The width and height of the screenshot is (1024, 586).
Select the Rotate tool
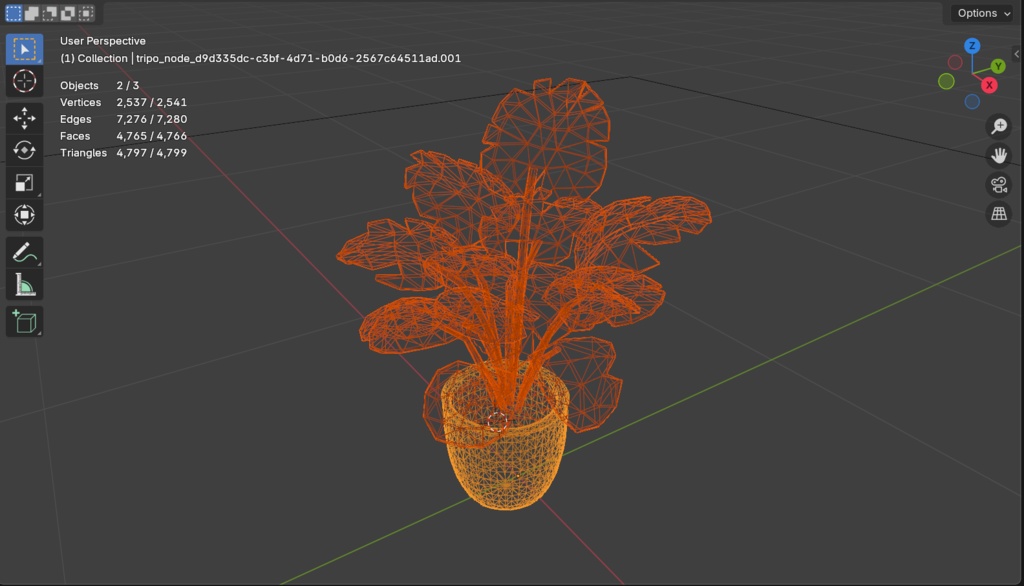pyautogui.click(x=24, y=150)
